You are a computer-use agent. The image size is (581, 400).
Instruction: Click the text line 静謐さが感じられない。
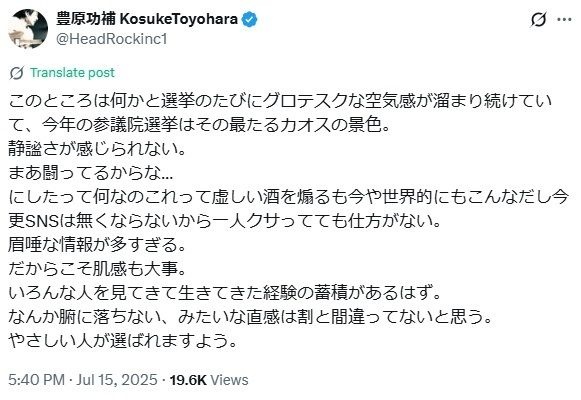point(97,149)
